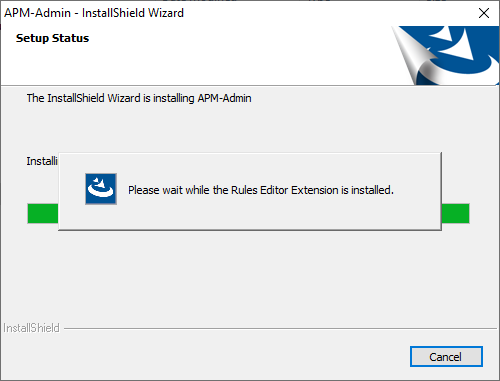Close the InstallShield Wizard with the X
Screen dimensions: 500x381
click(484, 13)
